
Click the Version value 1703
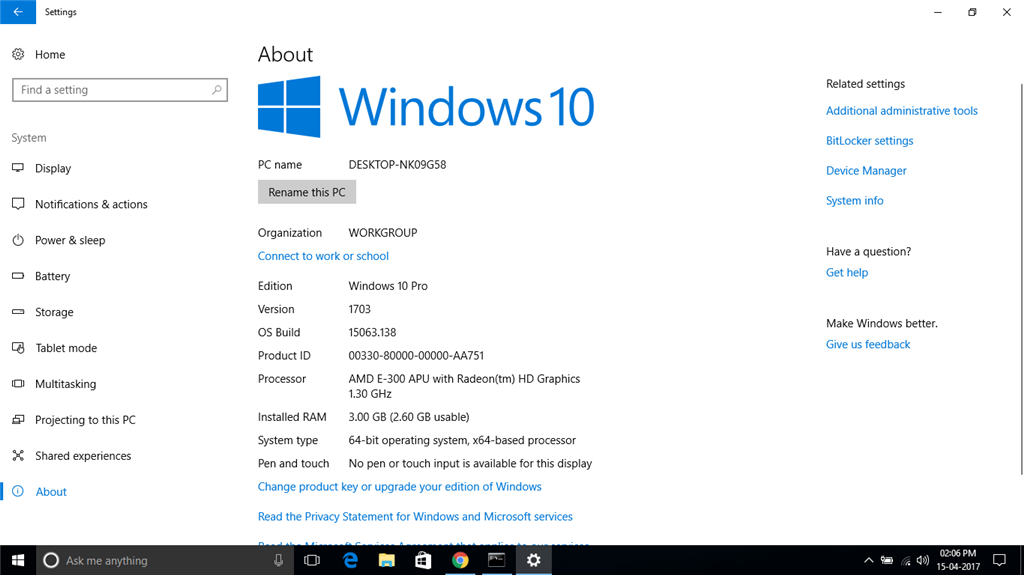(359, 309)
